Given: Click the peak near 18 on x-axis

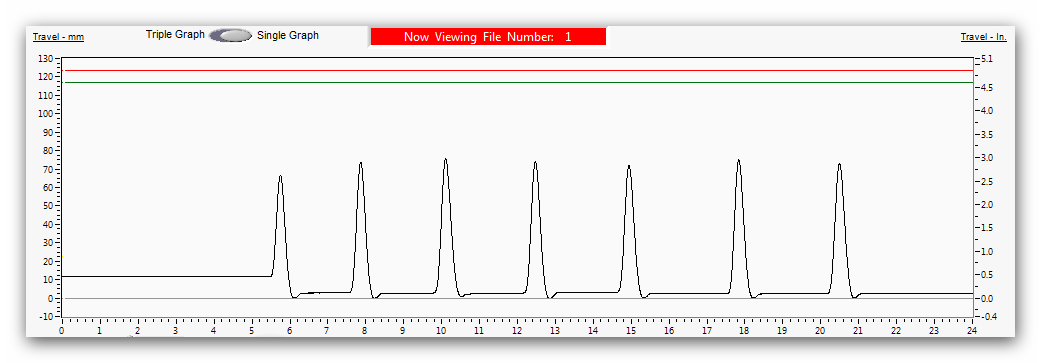Looking at the screenshot, I should click(738, 161).
